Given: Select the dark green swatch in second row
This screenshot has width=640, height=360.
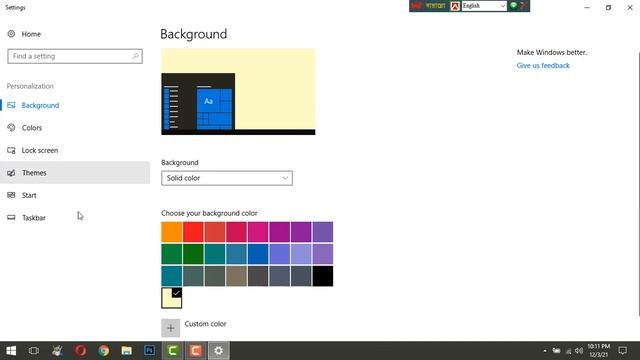Looking at the screenshot, I should (x=193, y=254).
